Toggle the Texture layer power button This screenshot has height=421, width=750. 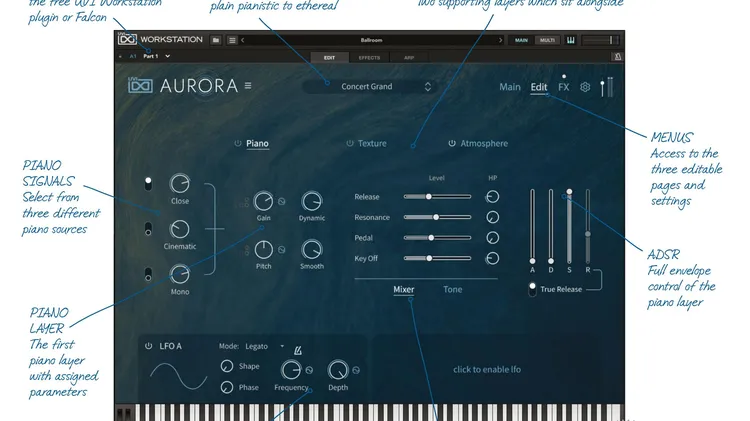point(350,143)
